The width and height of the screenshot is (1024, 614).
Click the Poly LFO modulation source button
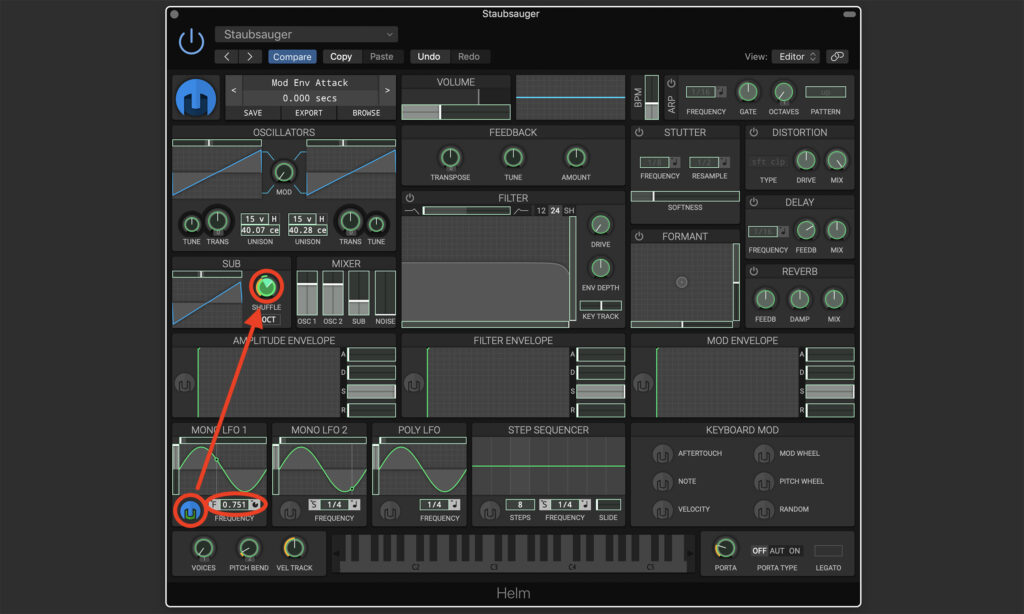point(390,511)
